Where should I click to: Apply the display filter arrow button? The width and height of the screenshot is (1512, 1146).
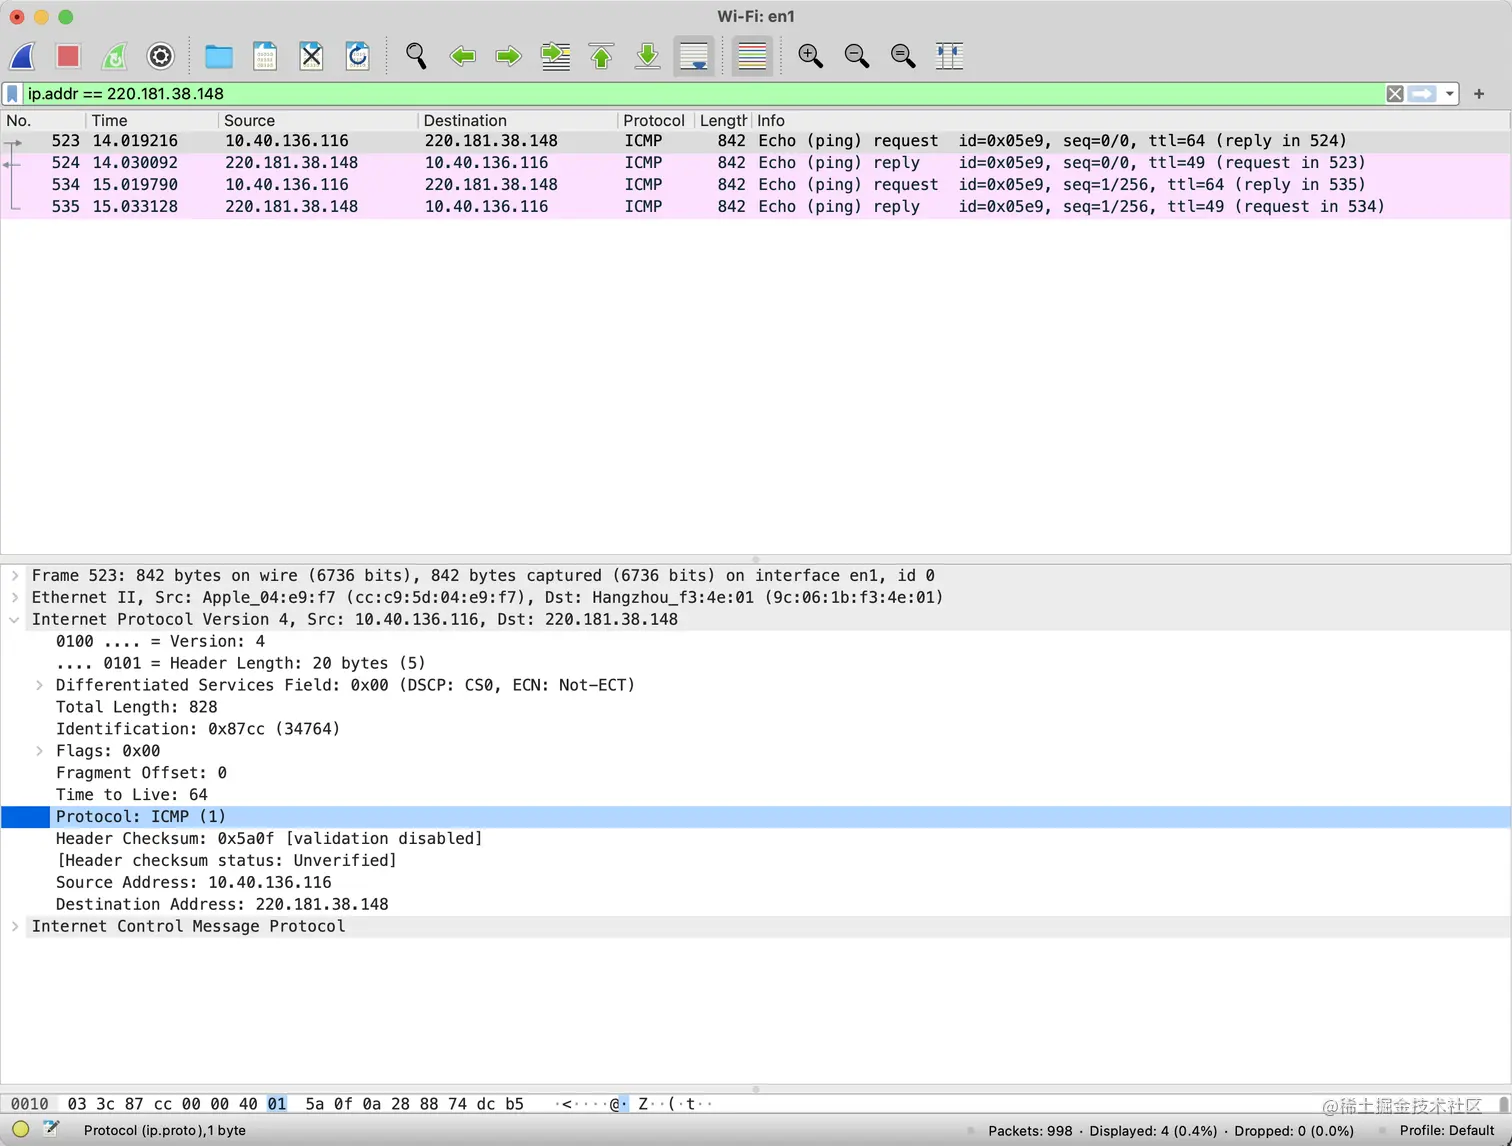[x=1422, y=94]
